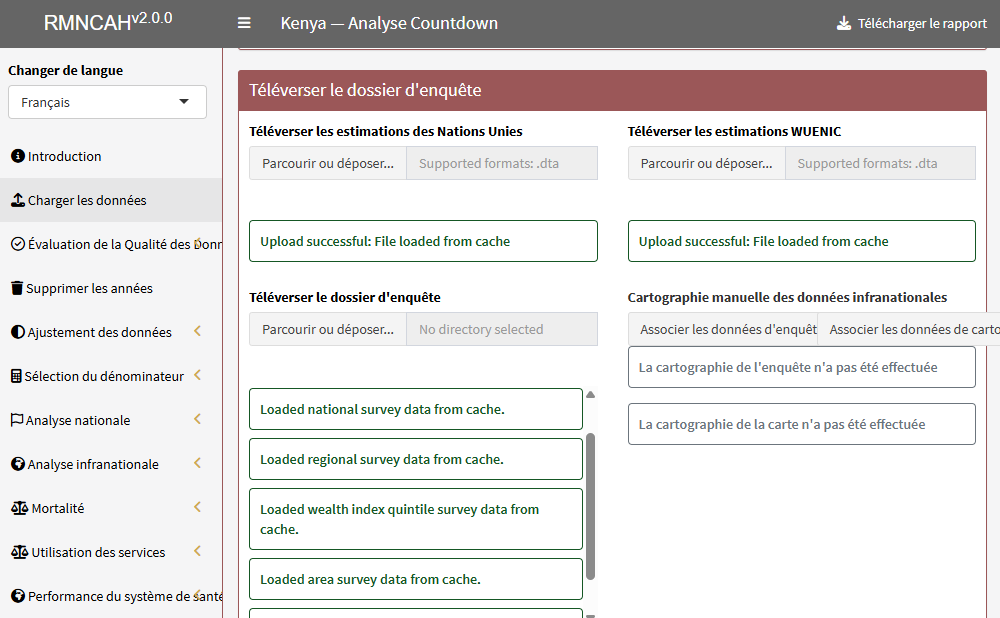Click the WUENIC supported formats field
This screenshot has width=1000, height=618.
click(880, 163)
